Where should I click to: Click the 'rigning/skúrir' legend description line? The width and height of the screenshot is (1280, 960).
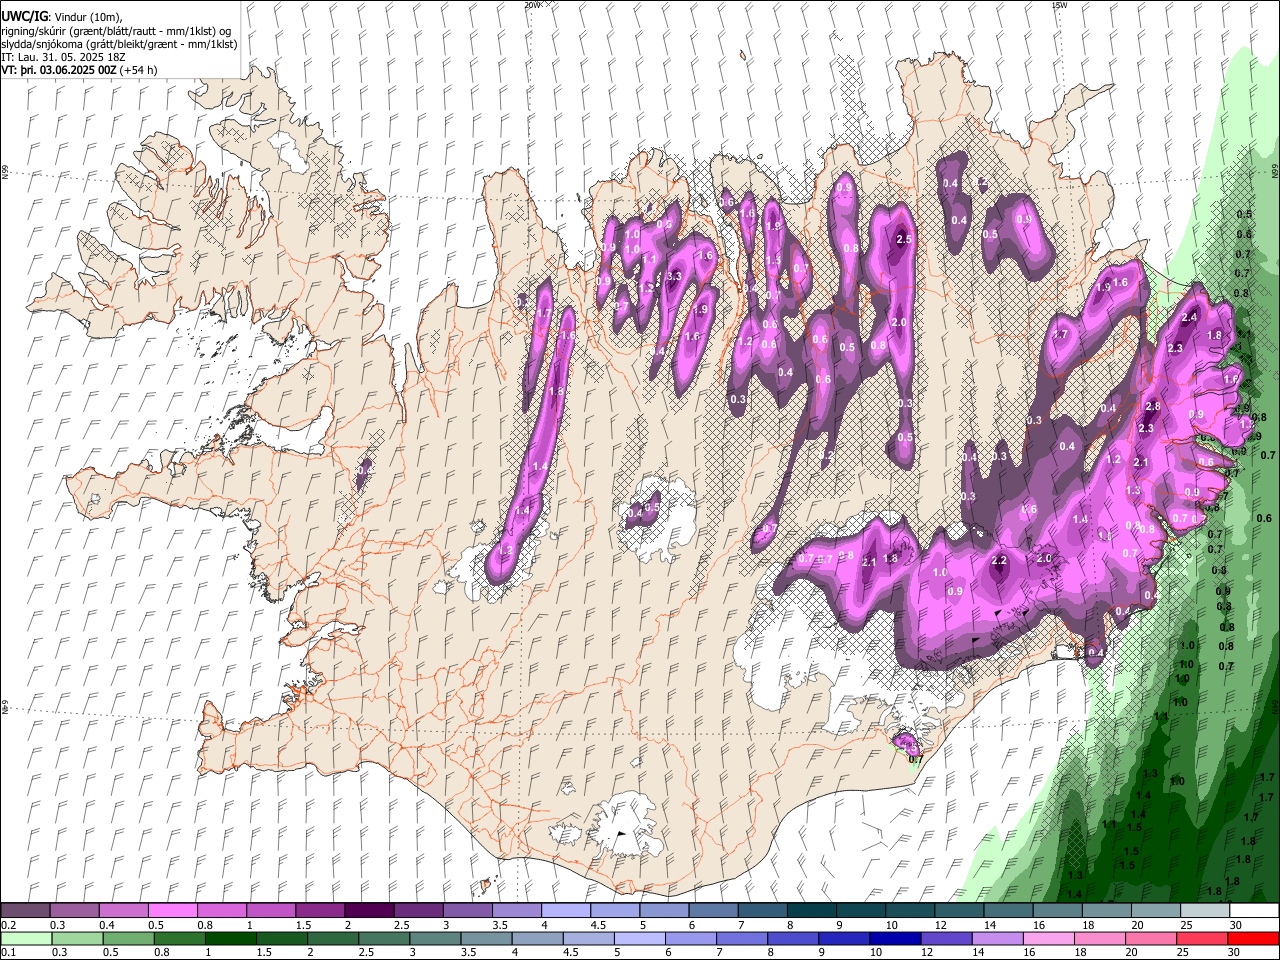[x=115, y=30]
